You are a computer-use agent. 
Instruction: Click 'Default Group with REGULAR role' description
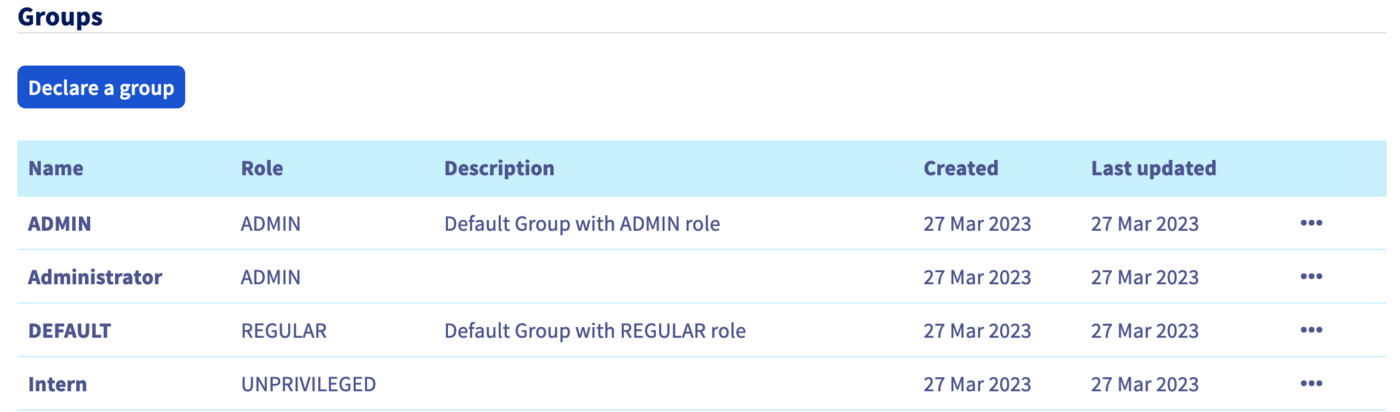pos(595,330)
